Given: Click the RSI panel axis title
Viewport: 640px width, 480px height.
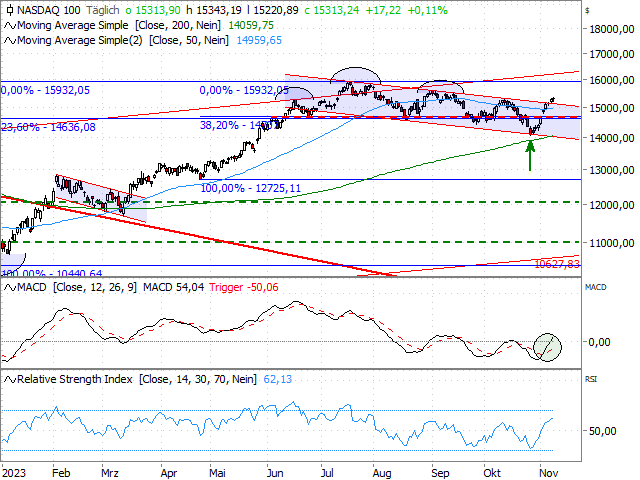Looking at the screenshot, I should click(x=591, y=379).
